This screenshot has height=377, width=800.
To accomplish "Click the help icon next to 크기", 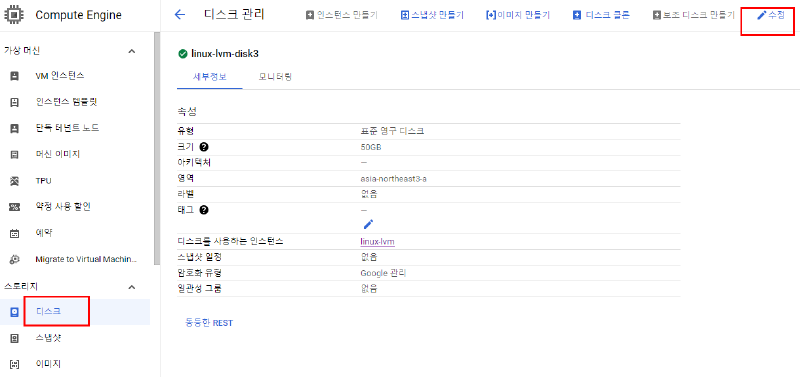I will [204, 147].
